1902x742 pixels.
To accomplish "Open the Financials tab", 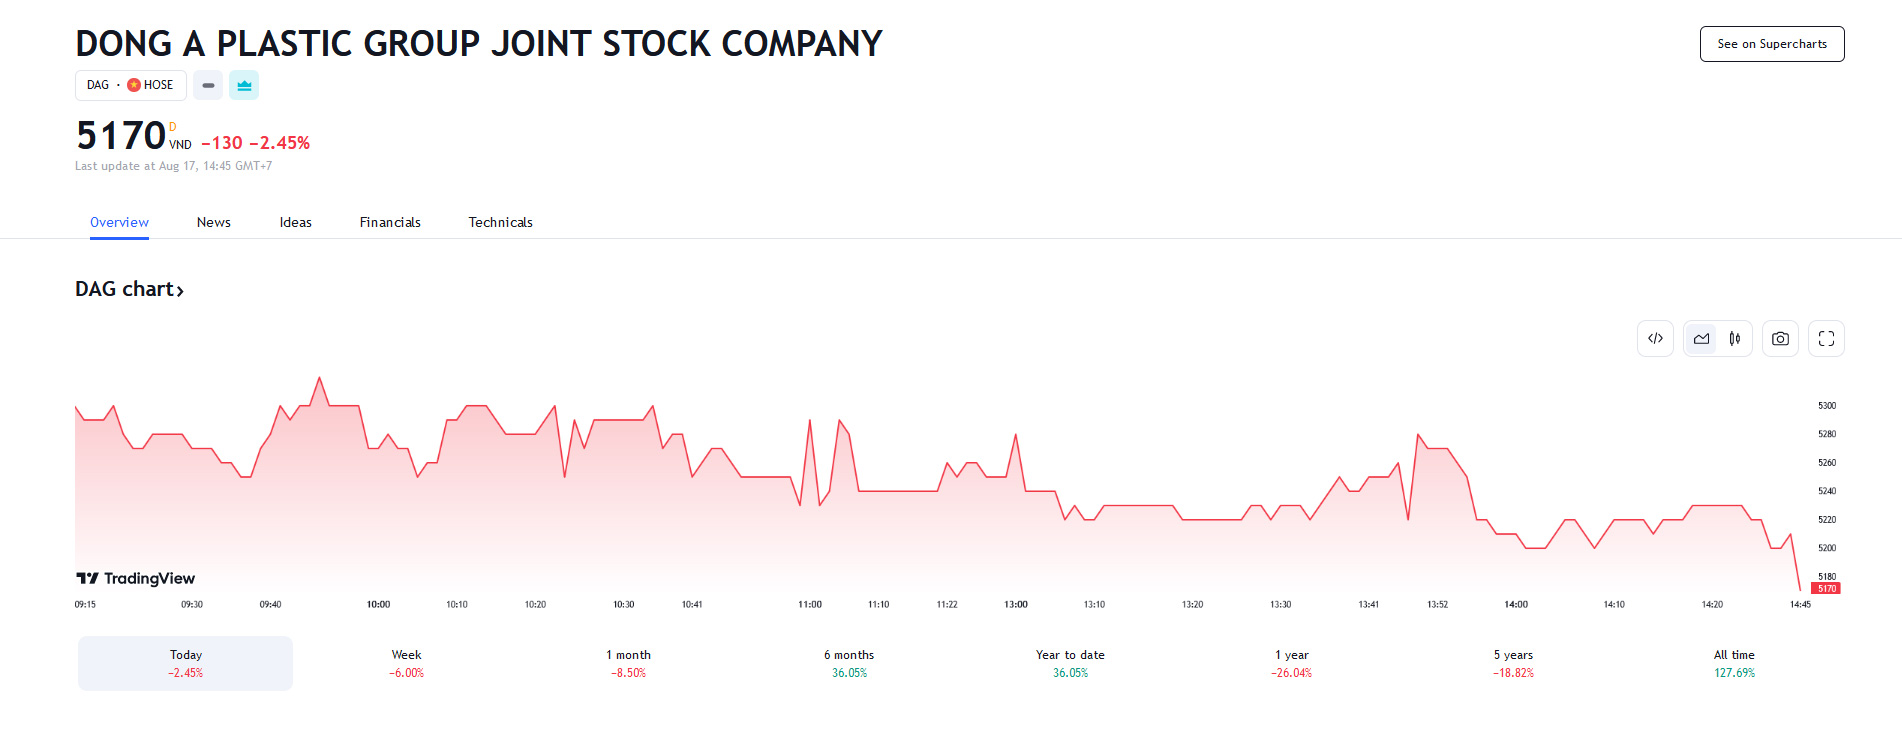I will 390,222.
